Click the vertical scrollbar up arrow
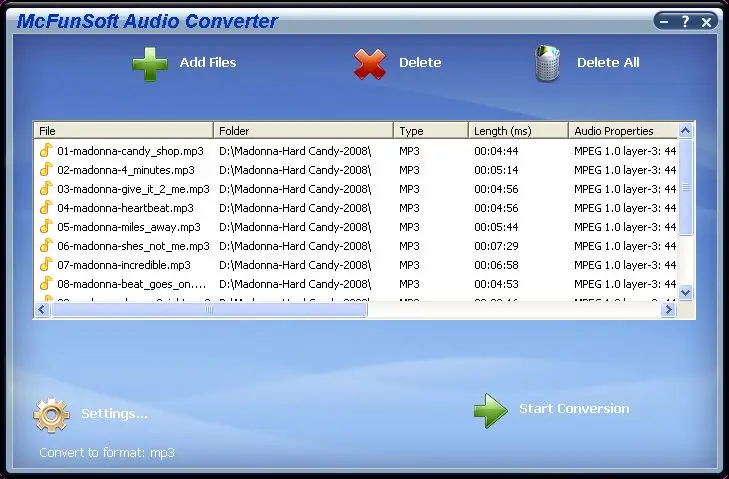Viewport: 729px width, 479px height. 685,131
